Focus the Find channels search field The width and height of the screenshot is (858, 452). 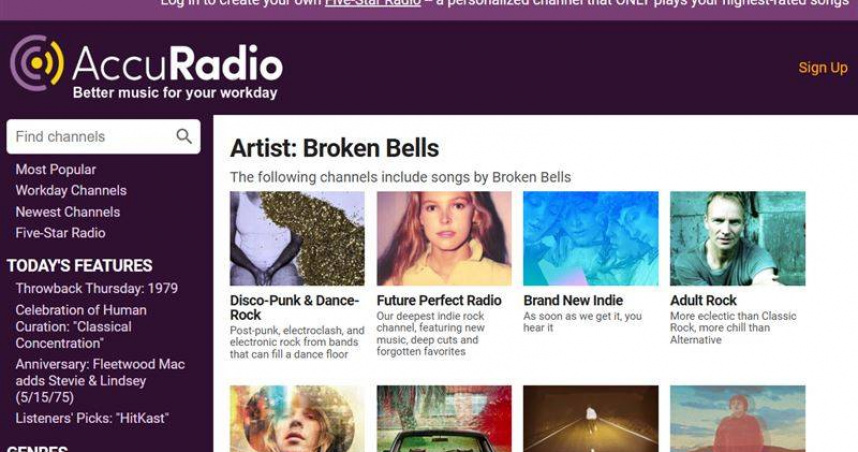coord(103,136)
